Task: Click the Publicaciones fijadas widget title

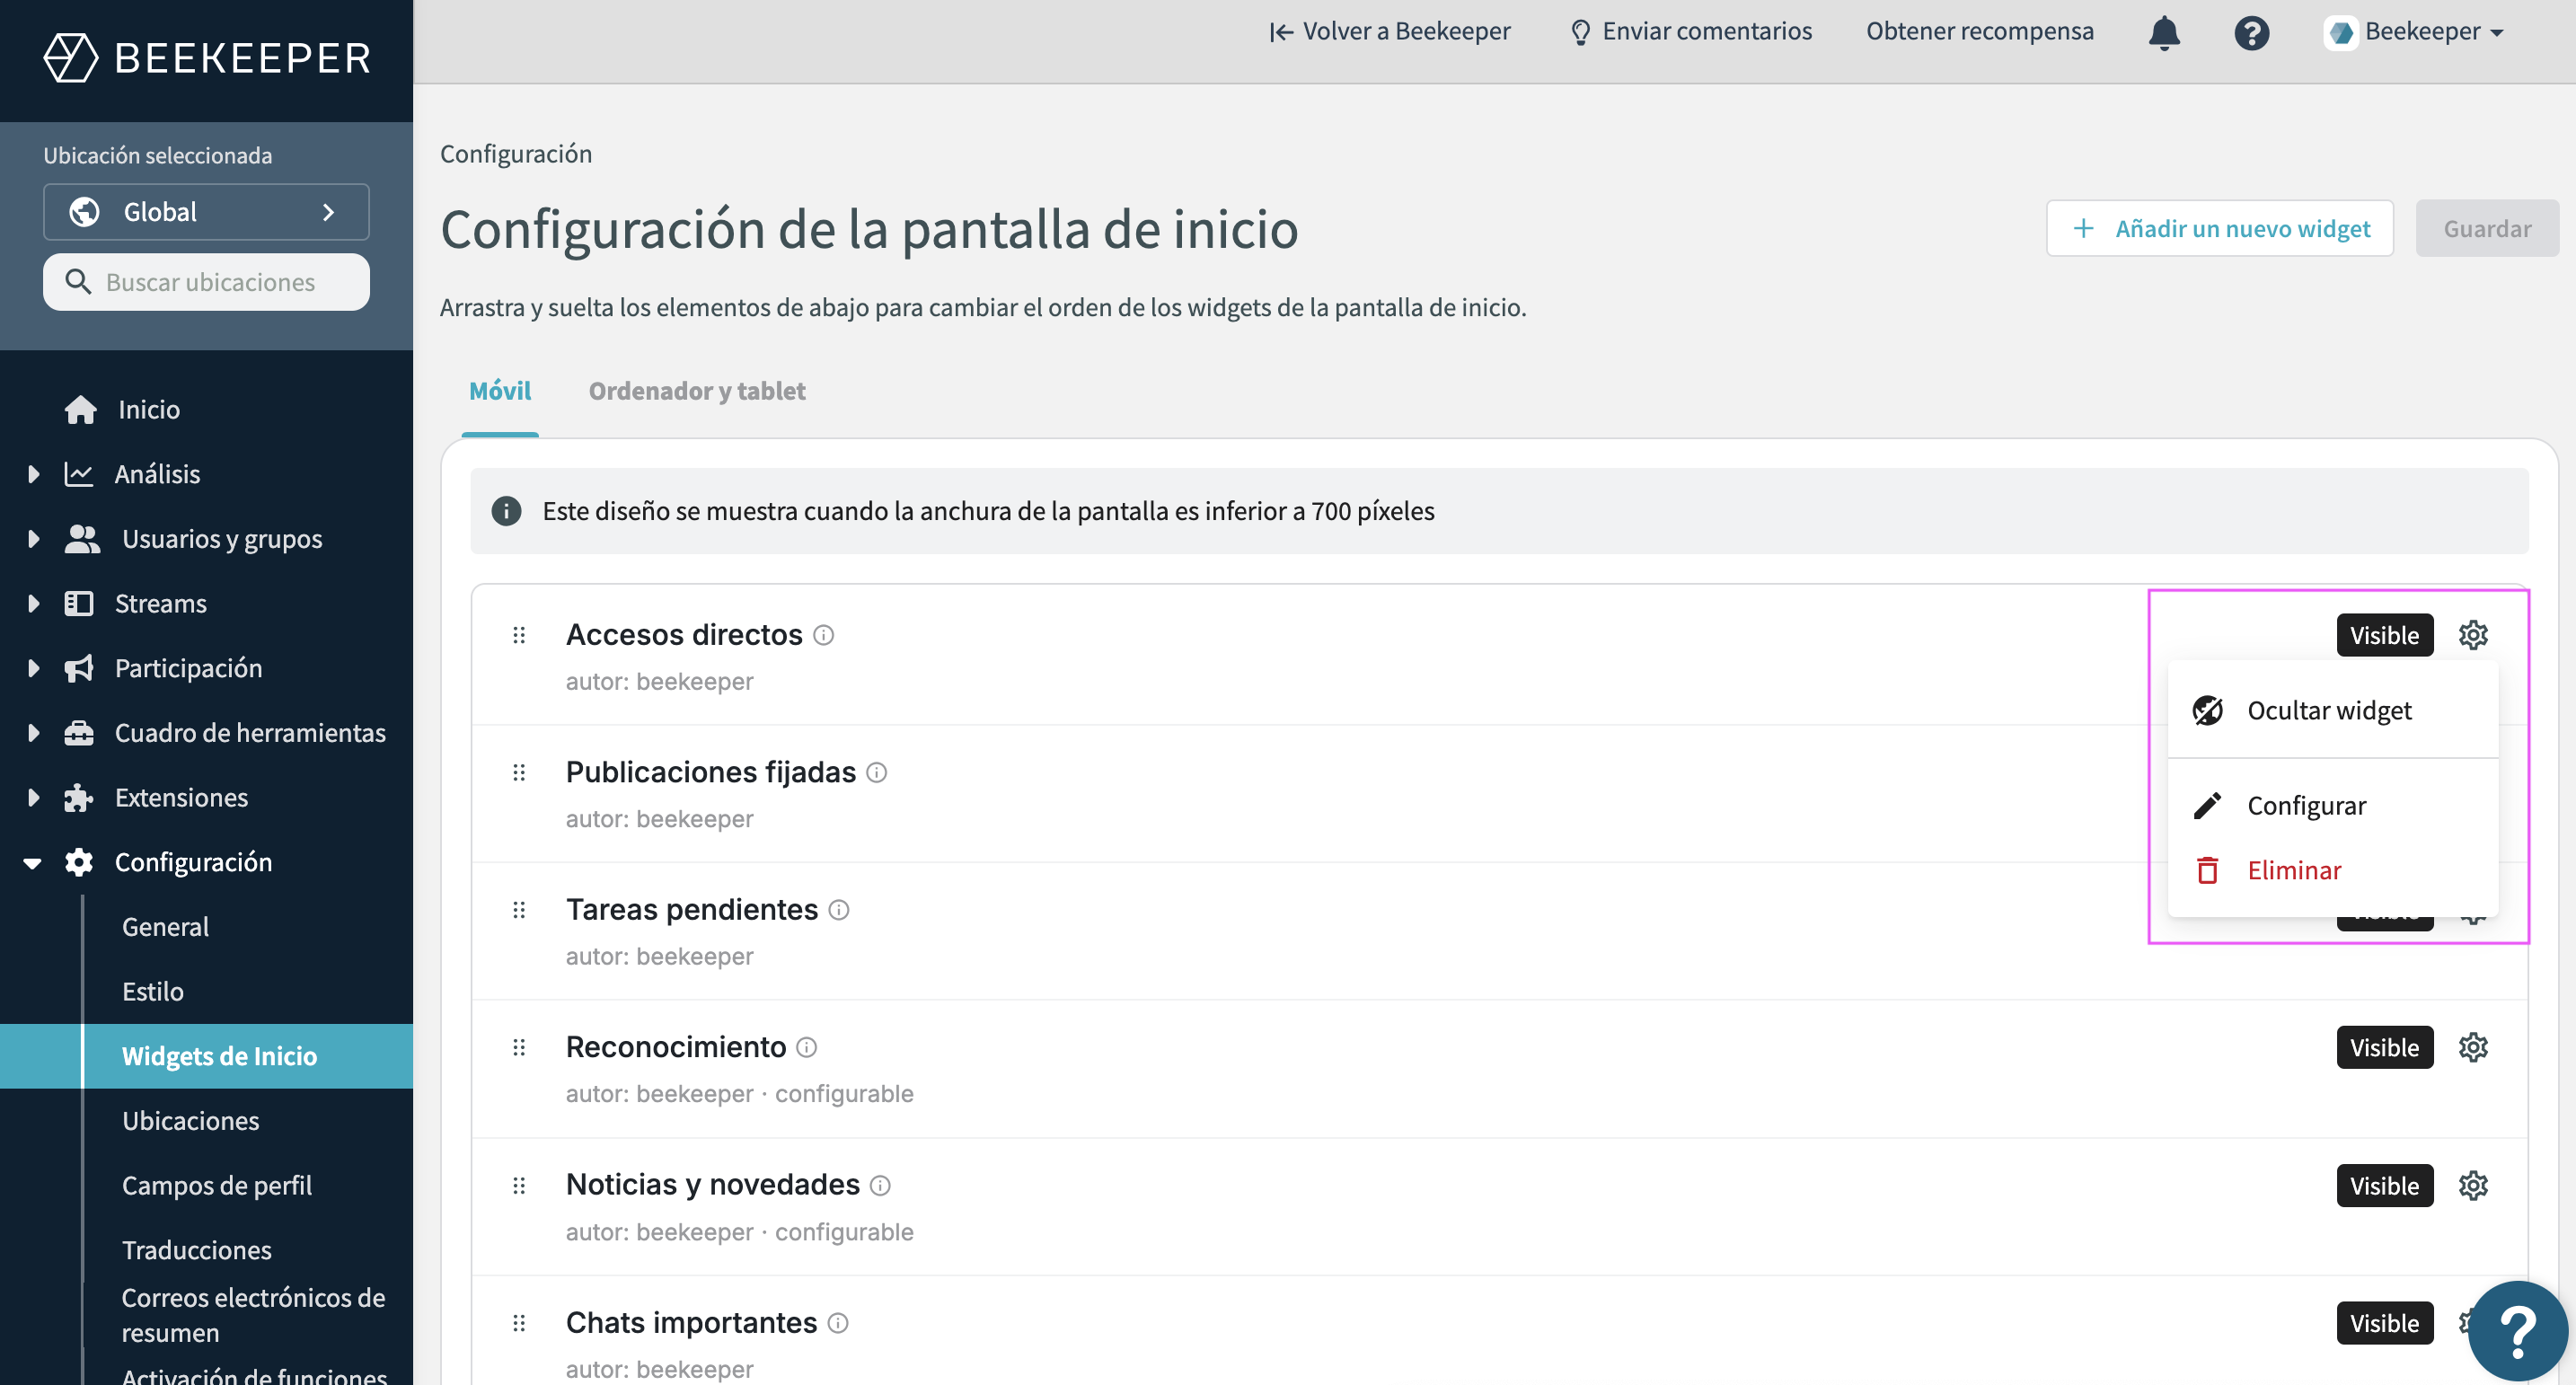Action: click(711, 772)
